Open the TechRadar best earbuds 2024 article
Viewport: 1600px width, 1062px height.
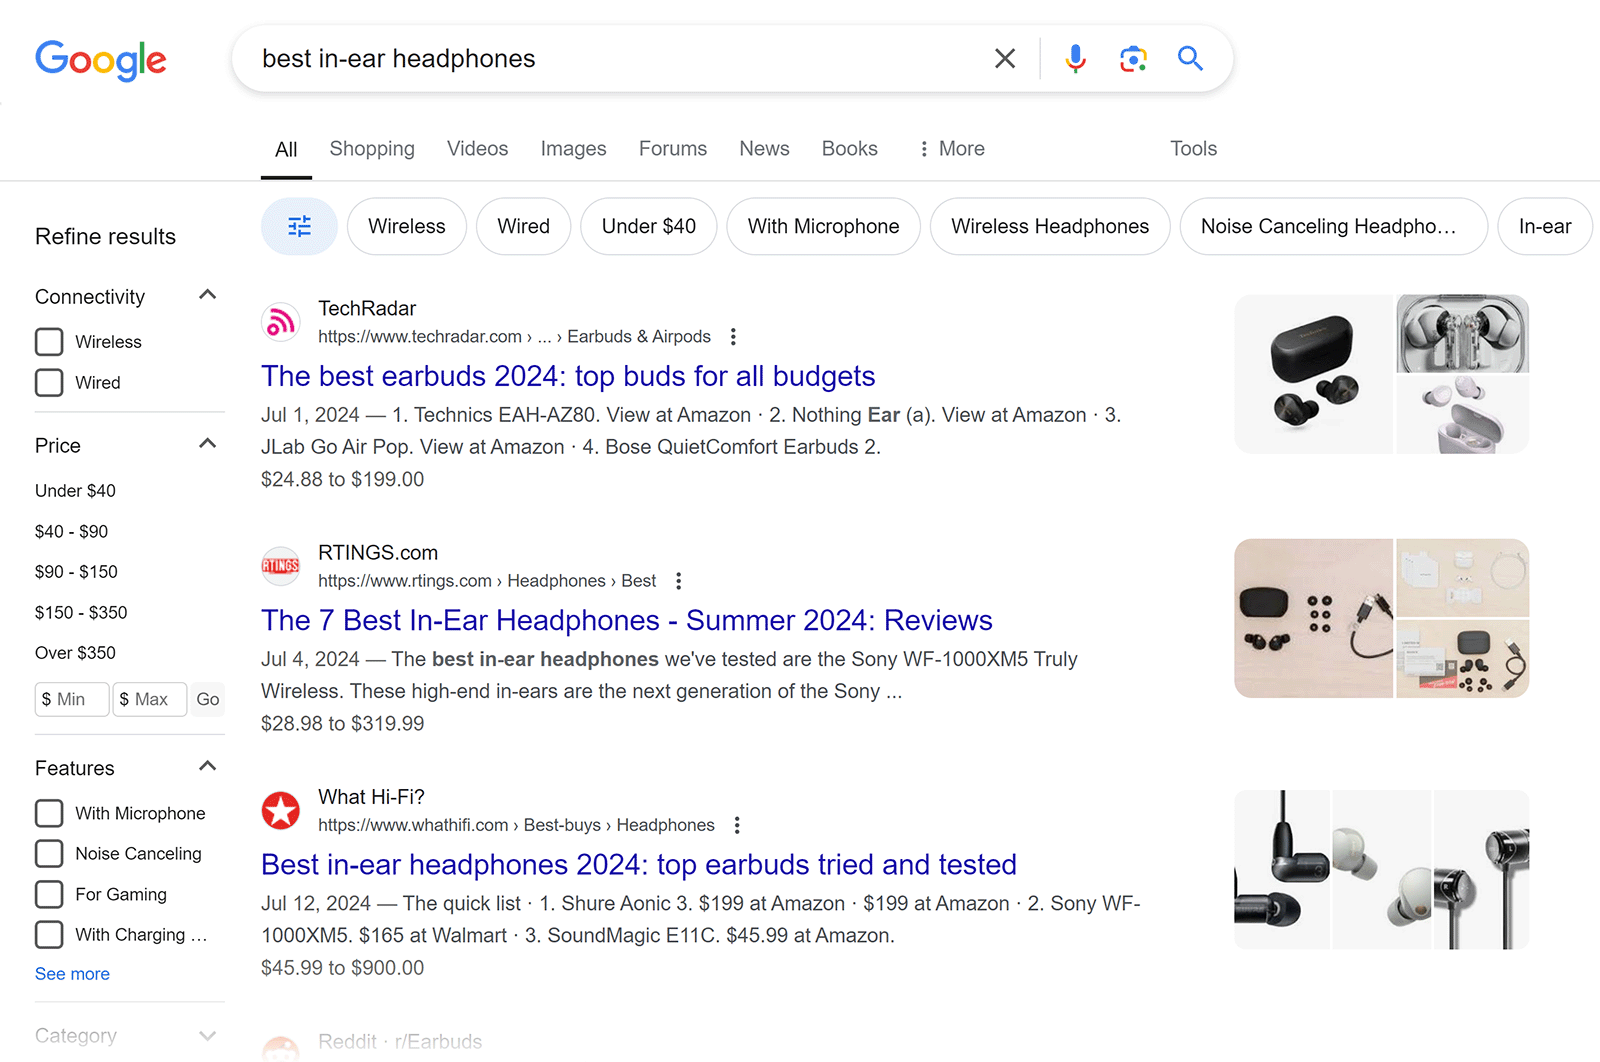[x=567, y=376]
